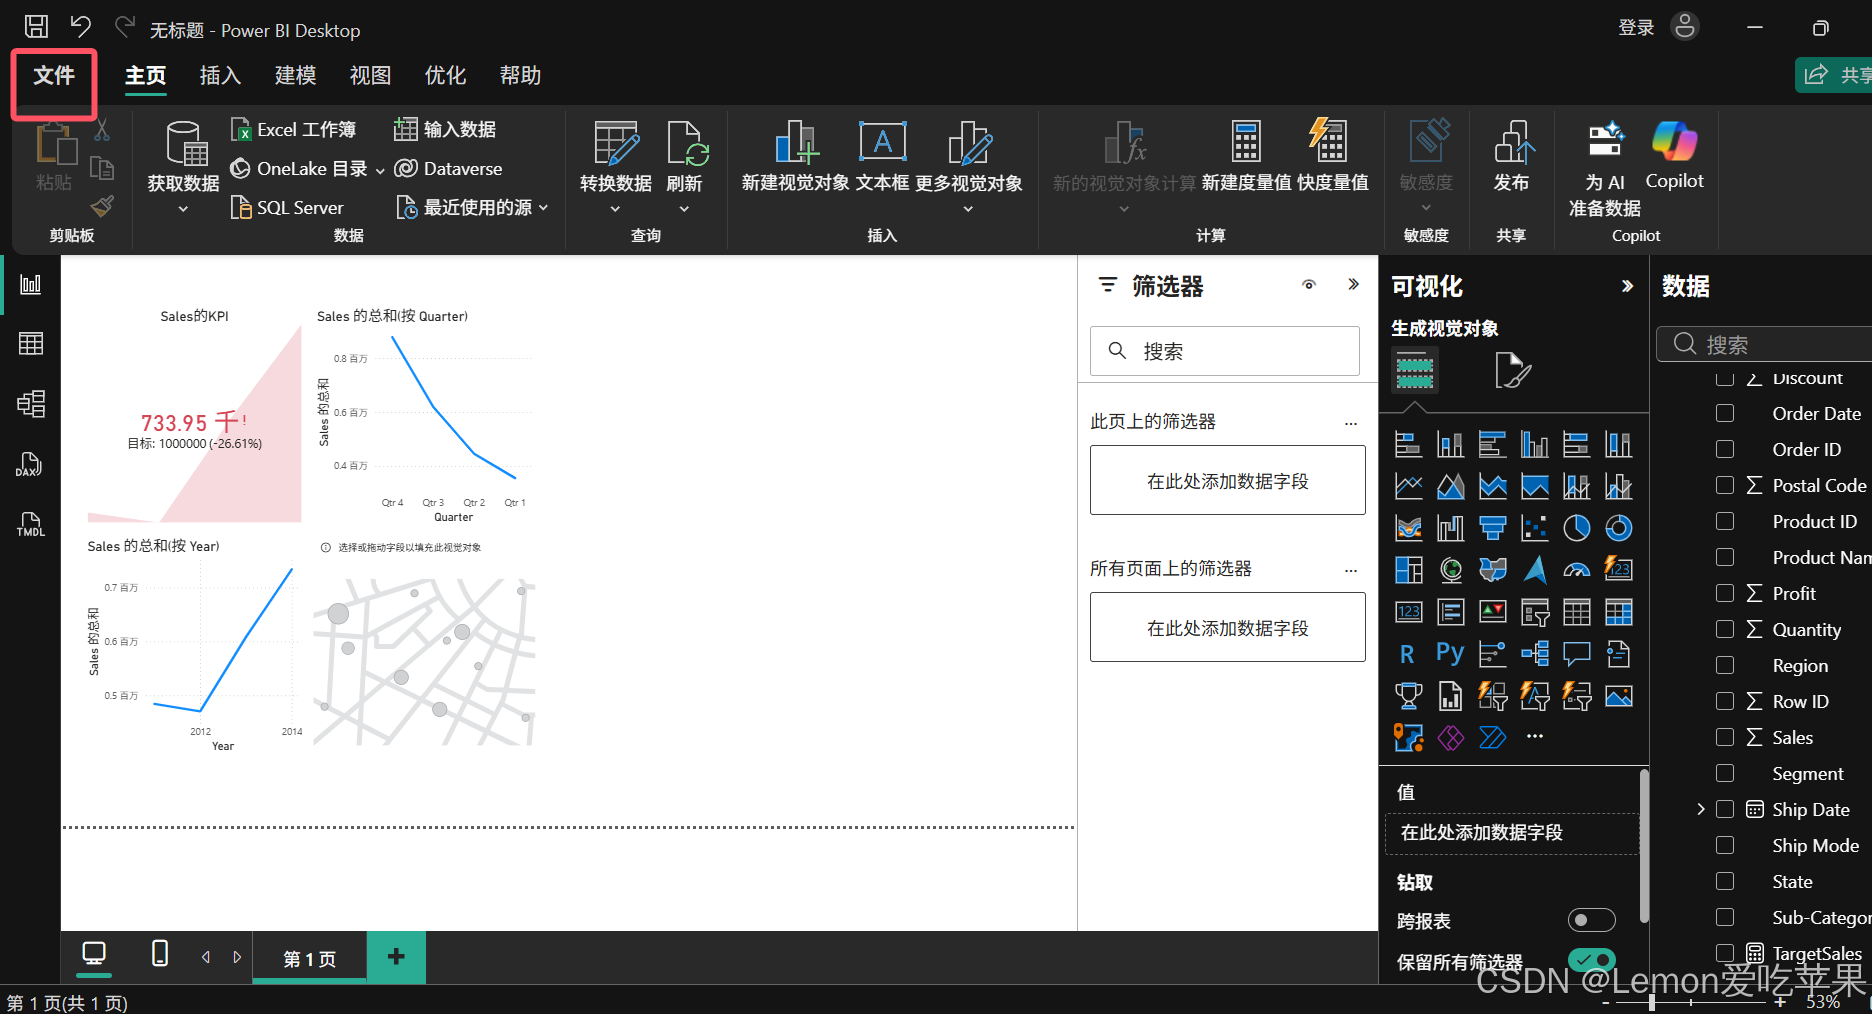Select the pie chart visual icon

point(1577,528)
